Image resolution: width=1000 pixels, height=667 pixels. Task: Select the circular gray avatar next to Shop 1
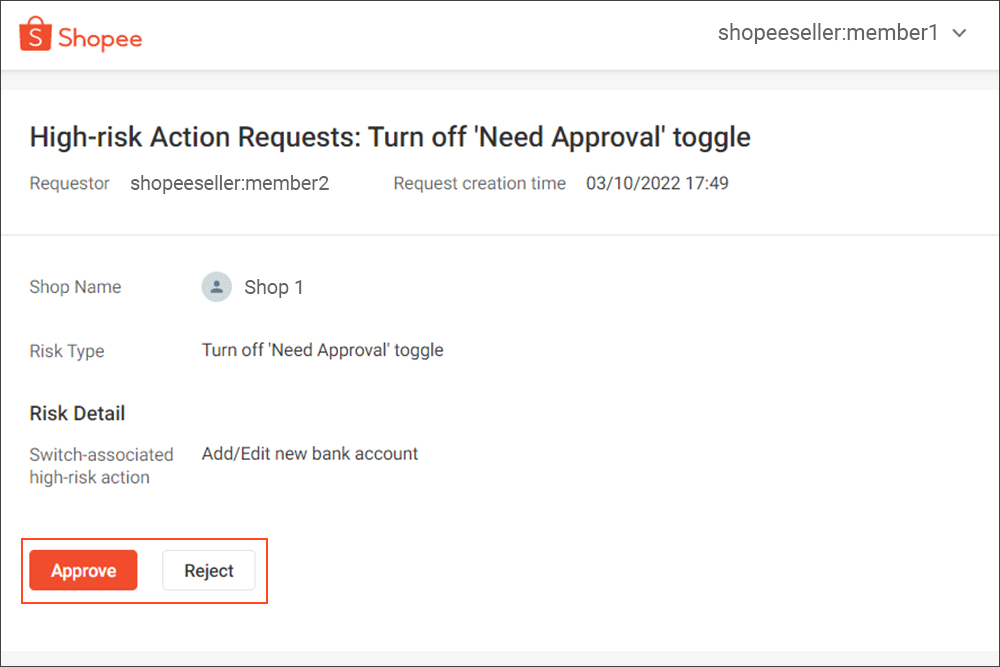[217, 287]
